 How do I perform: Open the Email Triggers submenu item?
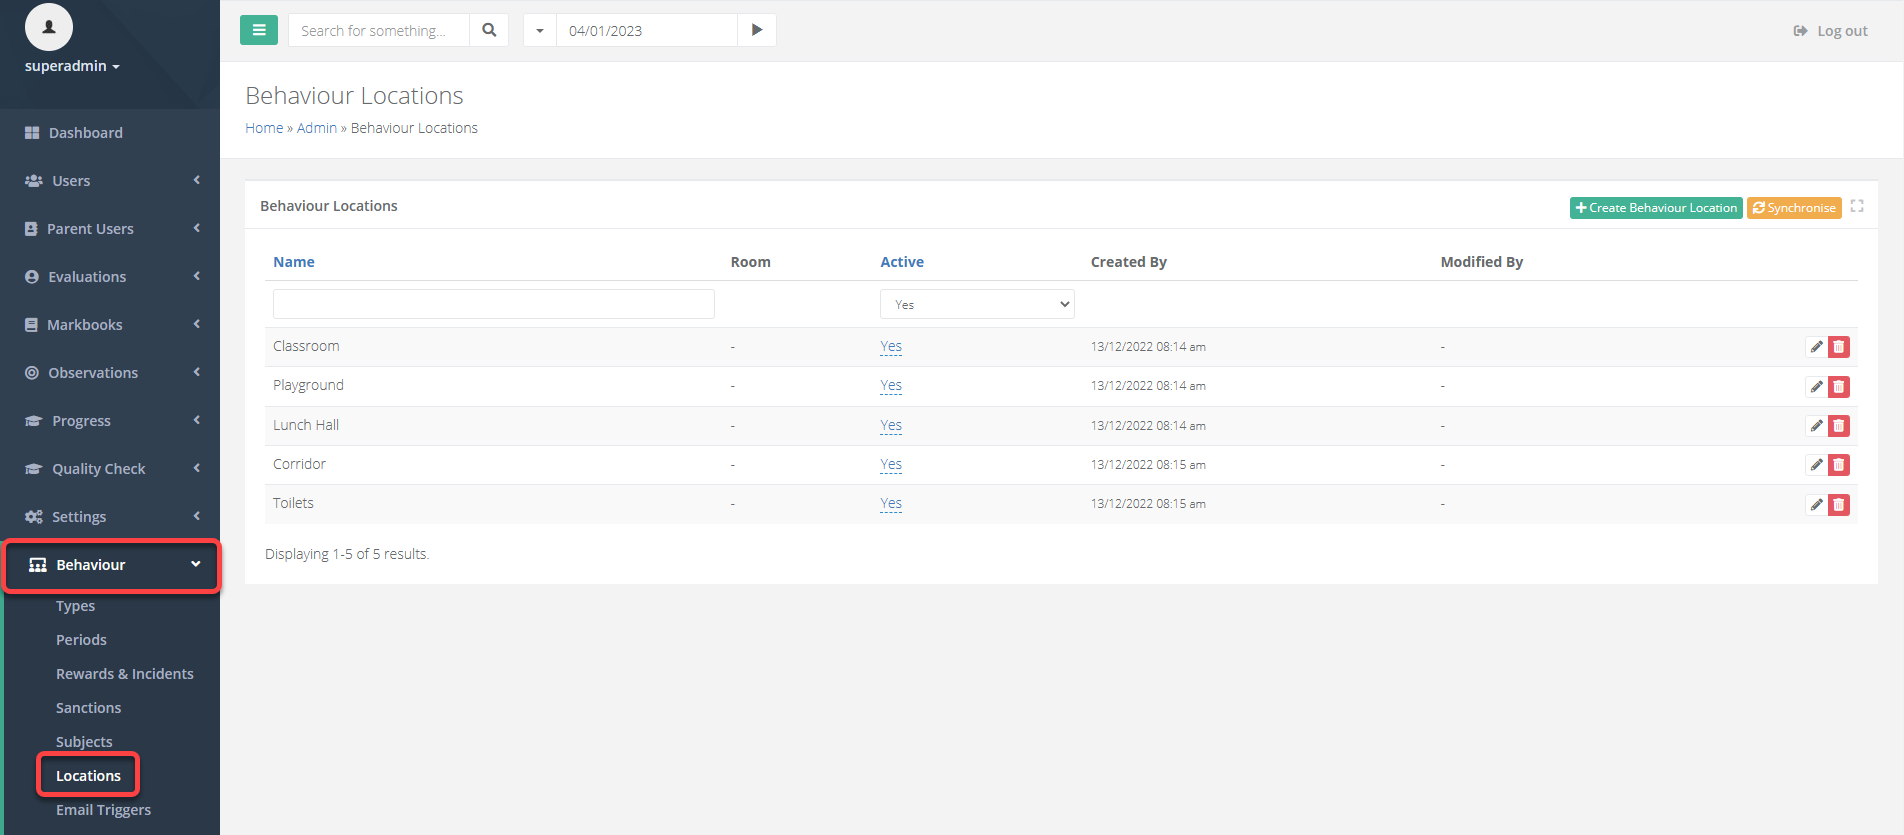[x=103, y=810]
